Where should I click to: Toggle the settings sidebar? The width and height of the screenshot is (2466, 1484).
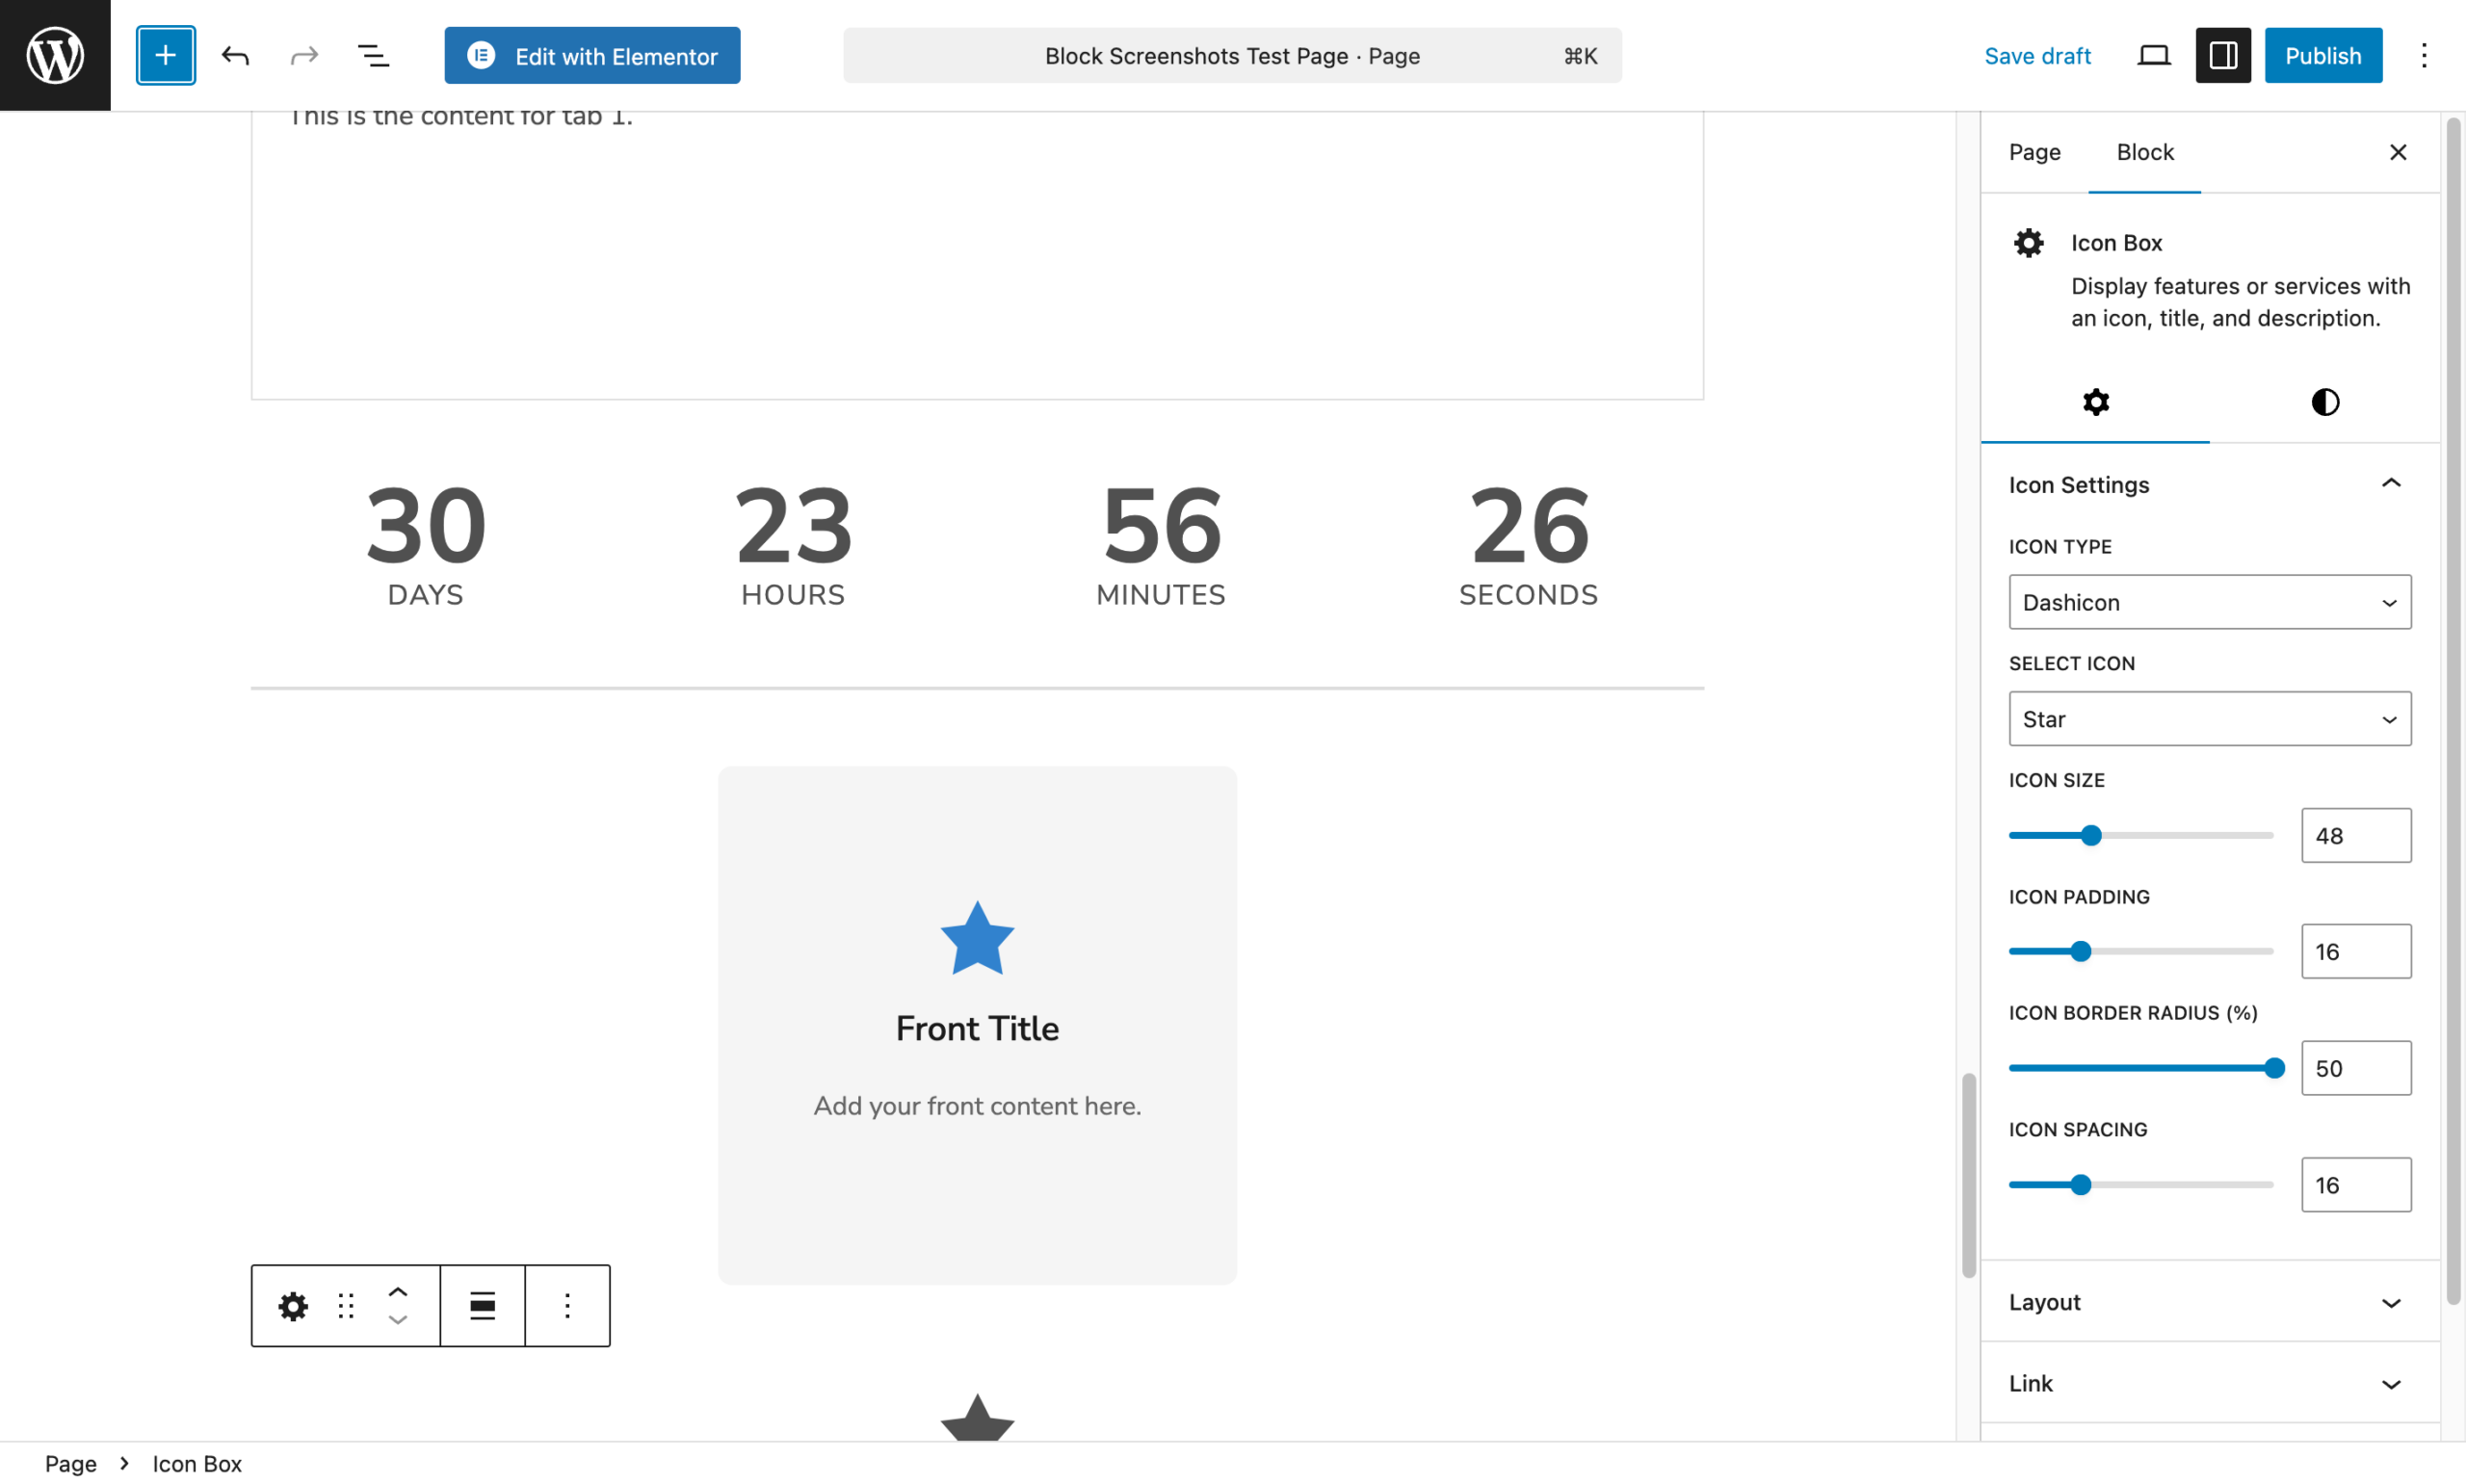(x=2222, y=55)
